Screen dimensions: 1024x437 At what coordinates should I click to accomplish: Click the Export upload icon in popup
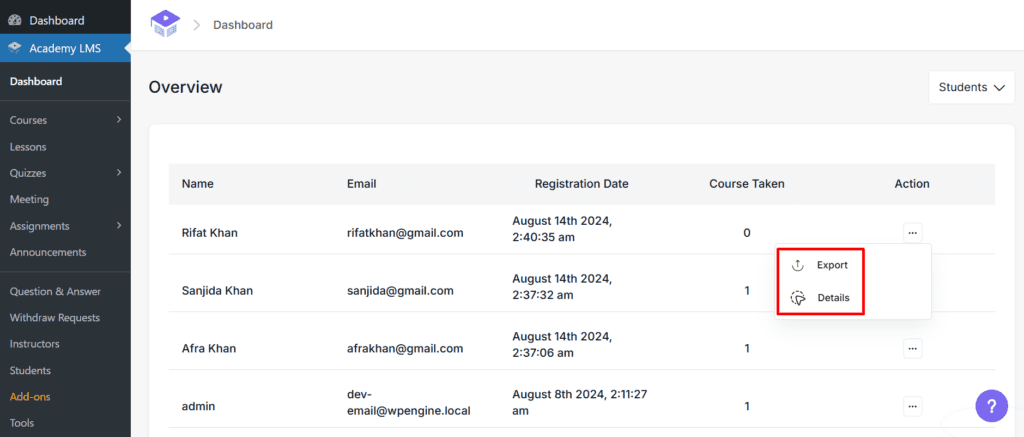click(797, 265)
